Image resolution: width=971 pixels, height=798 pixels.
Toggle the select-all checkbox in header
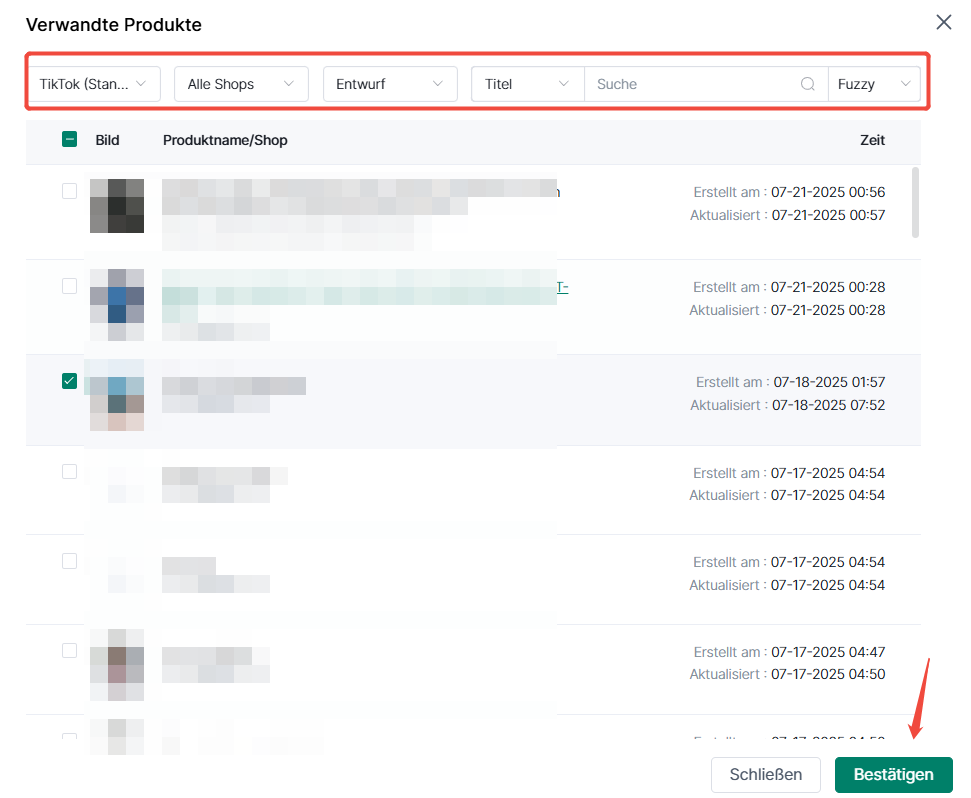[x=69, y=139]
